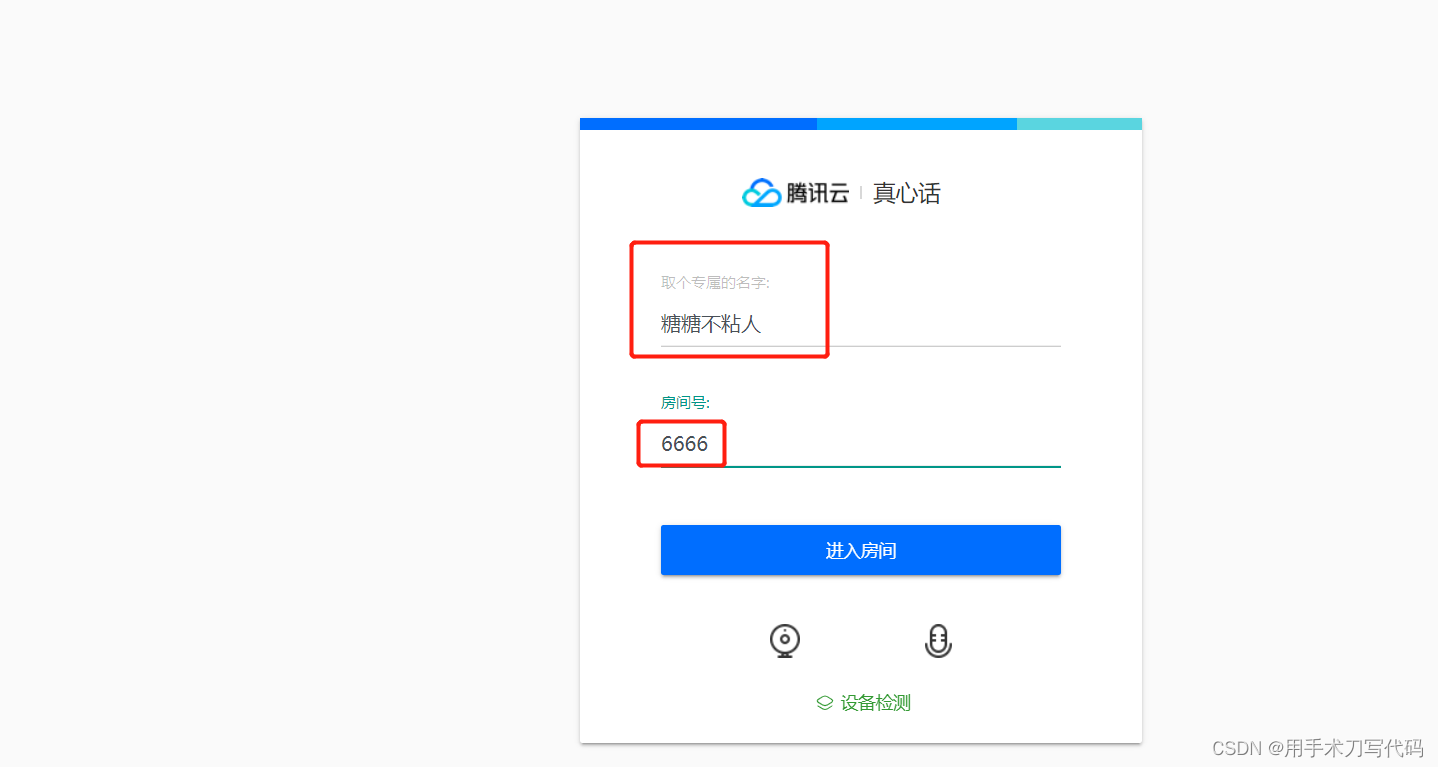Click the 真心话 title text
This screenshot has width=1438, height=767.
[x=907, y=193]
